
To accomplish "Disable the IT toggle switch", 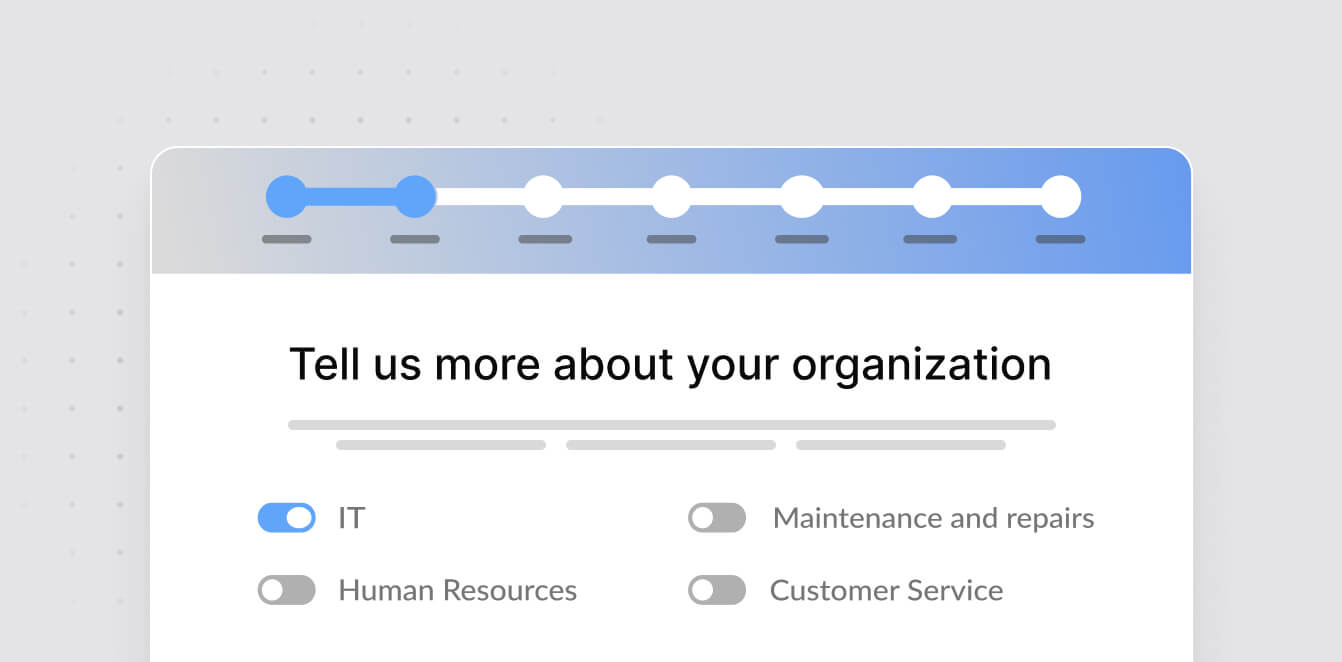I will click(287, 518).
